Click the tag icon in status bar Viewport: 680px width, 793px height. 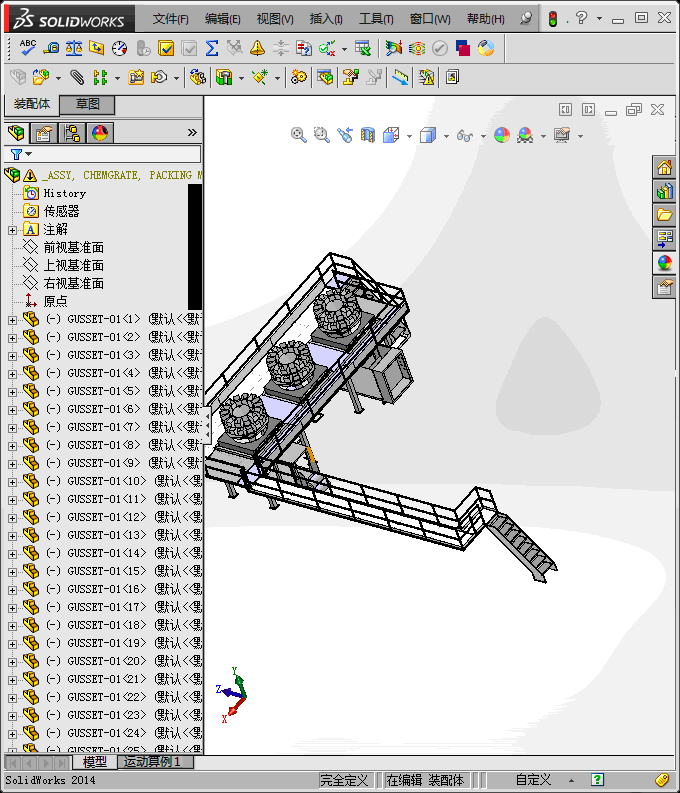point(662,780)
